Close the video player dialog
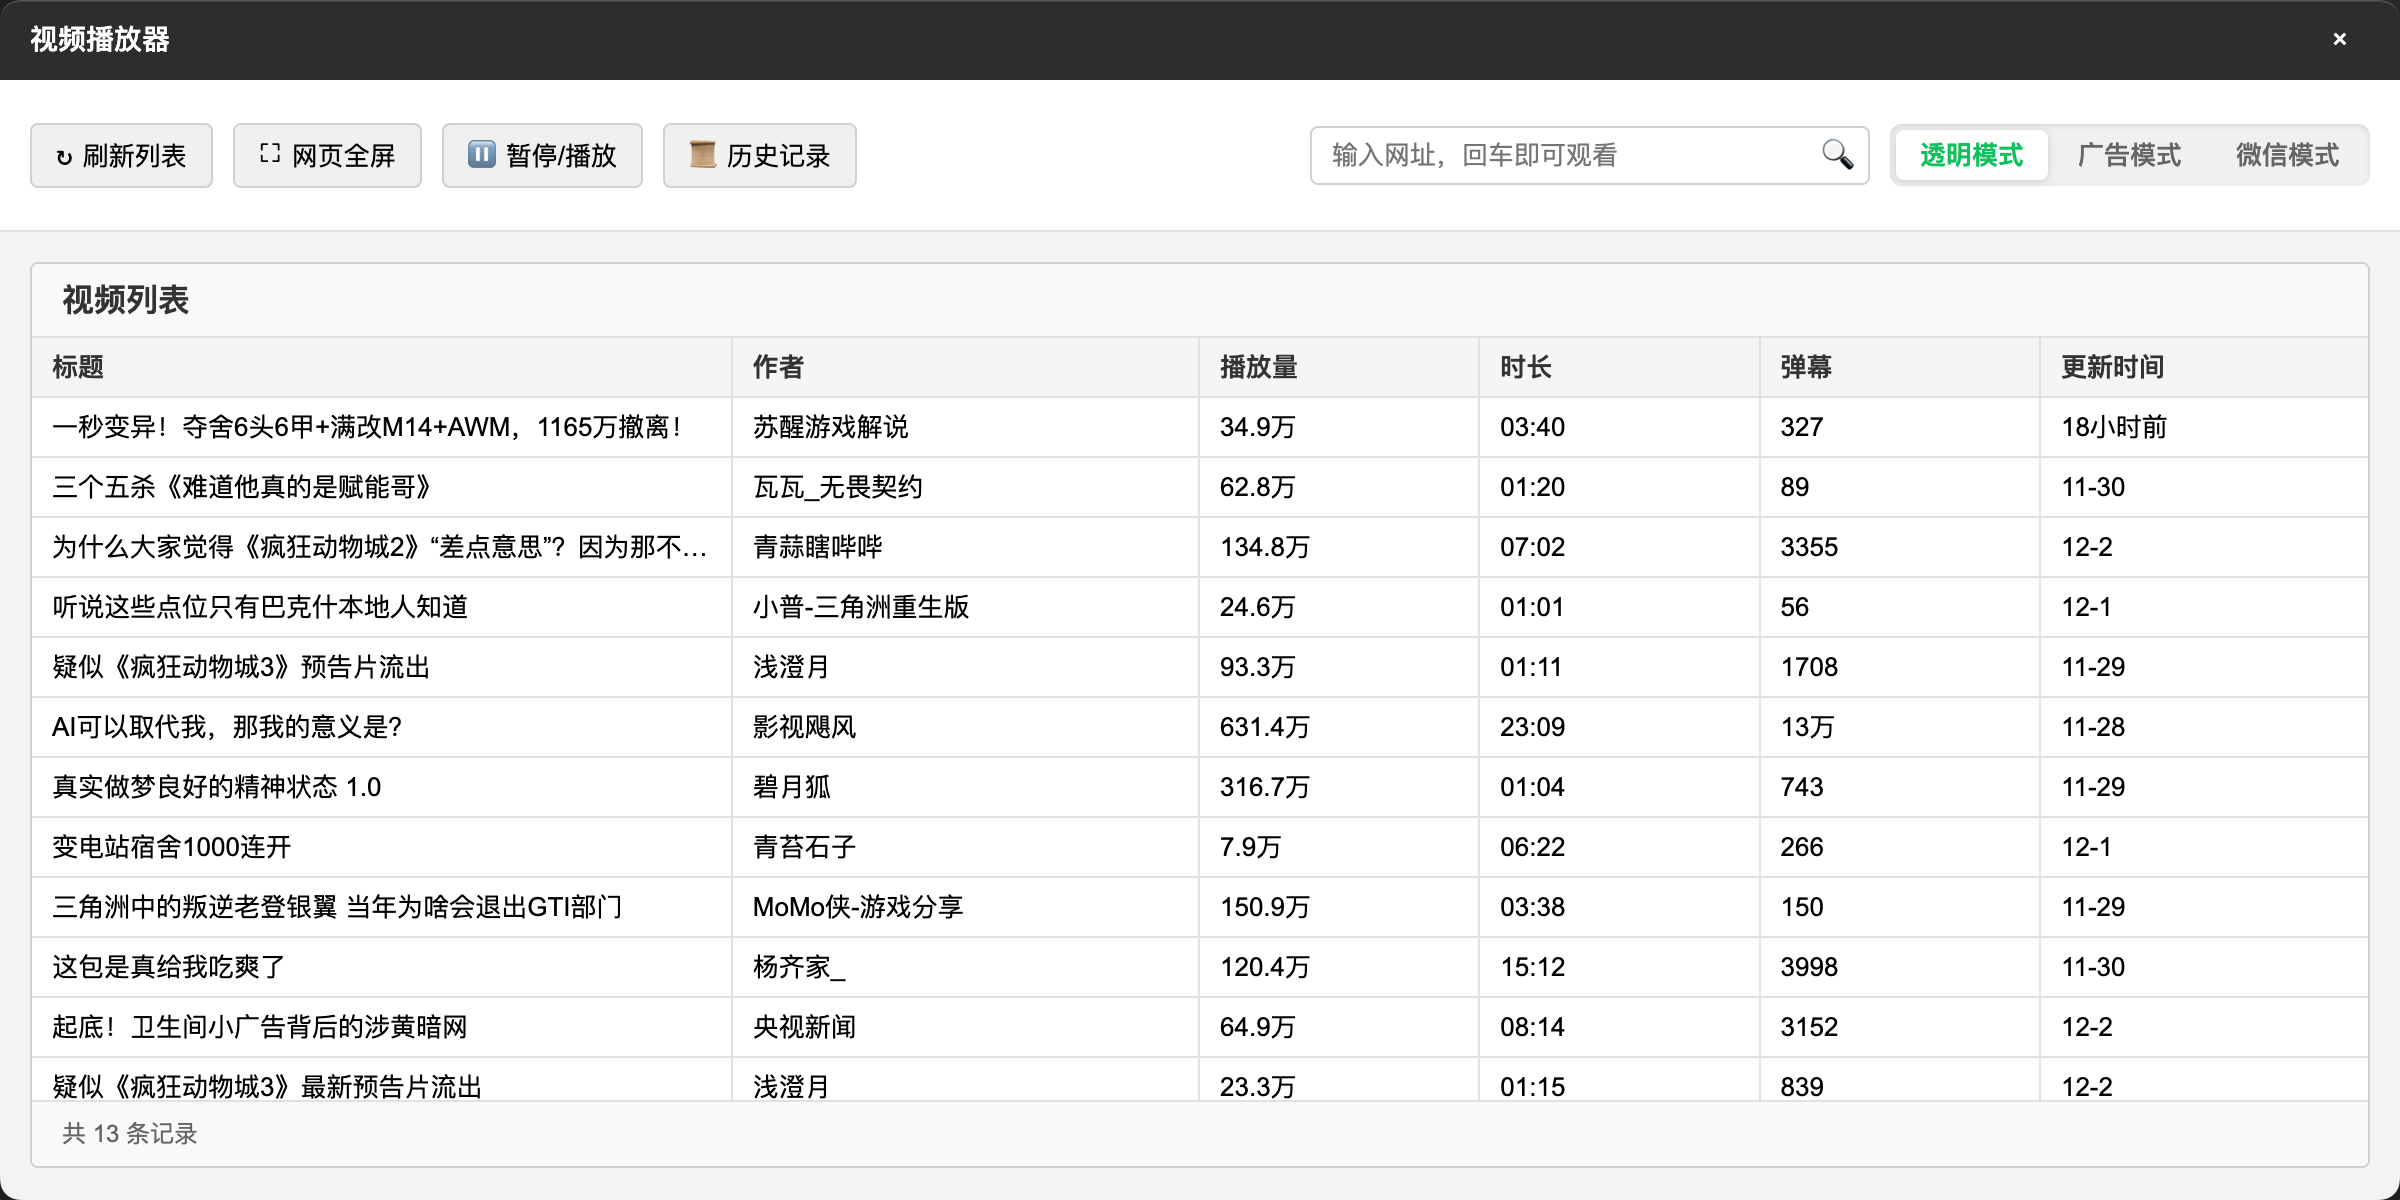 [x=2339, y=39]
